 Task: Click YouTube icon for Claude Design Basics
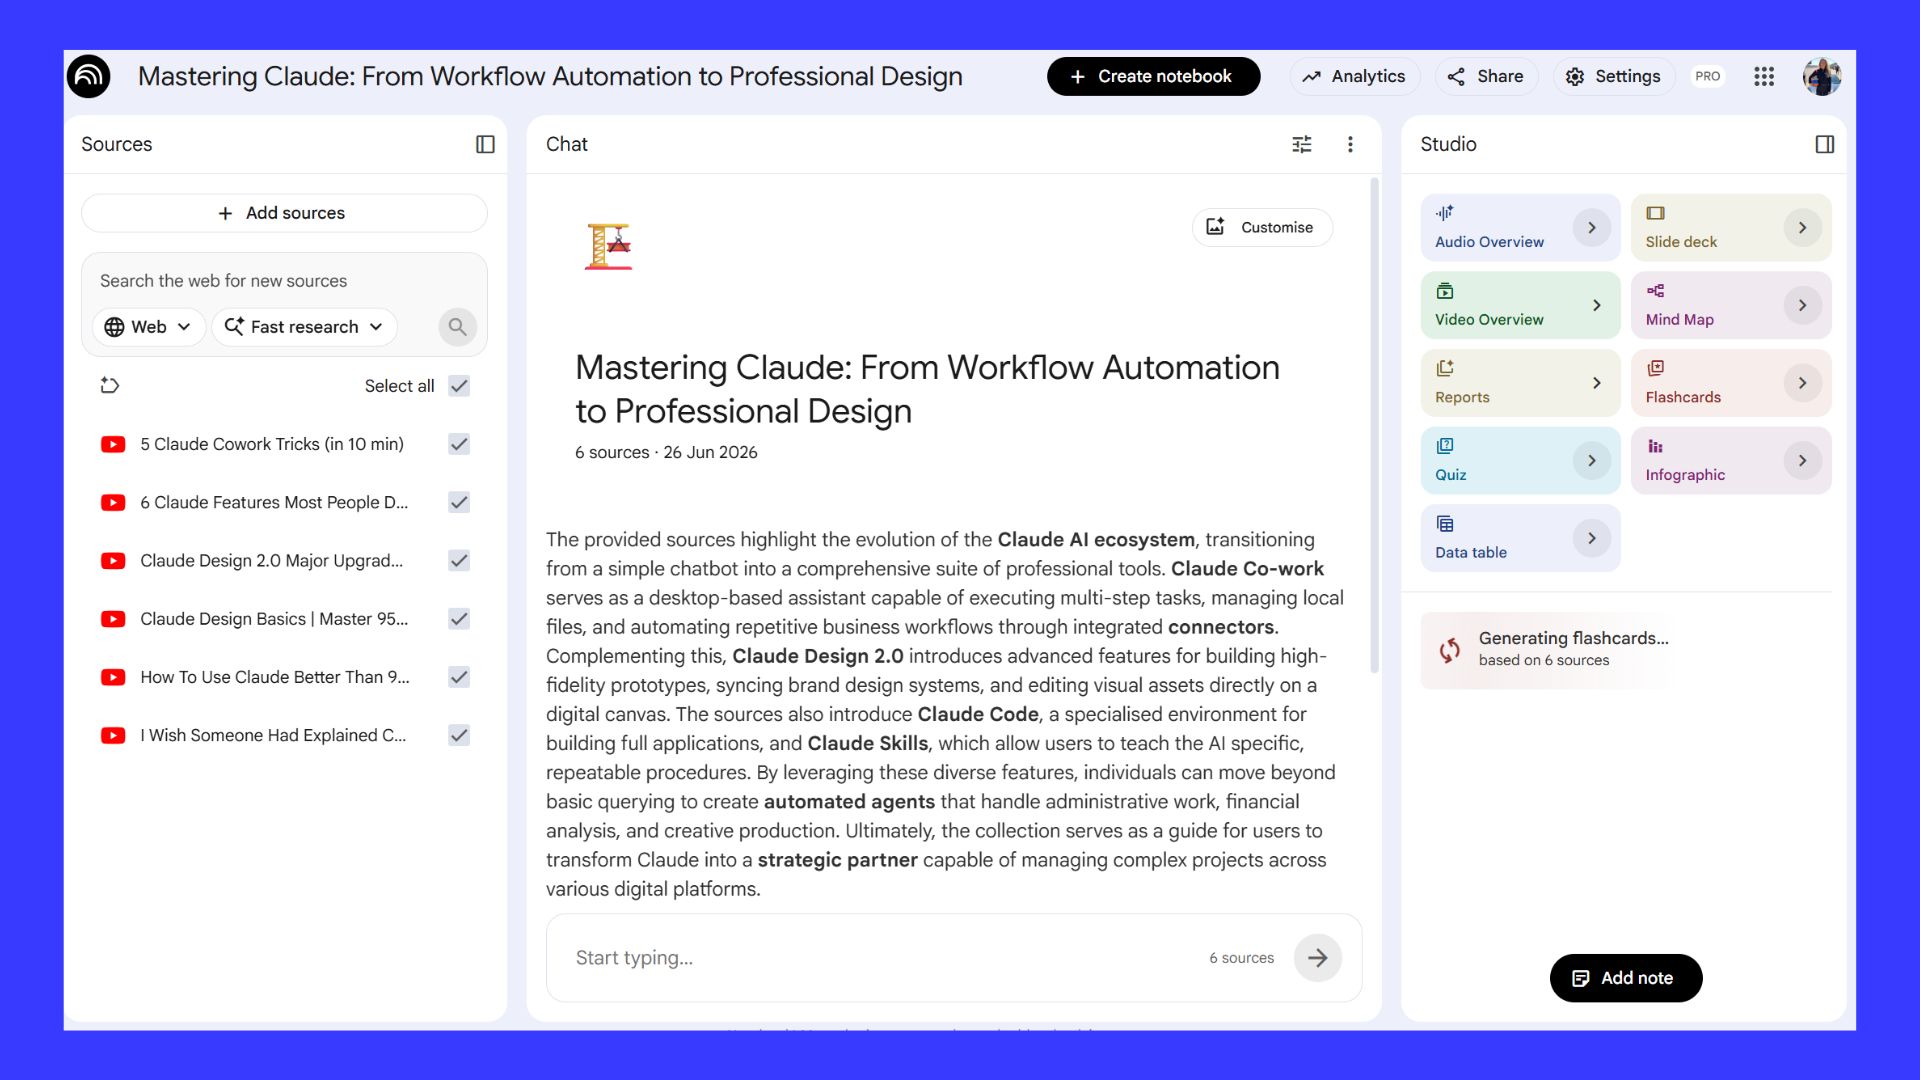[113, 619]
